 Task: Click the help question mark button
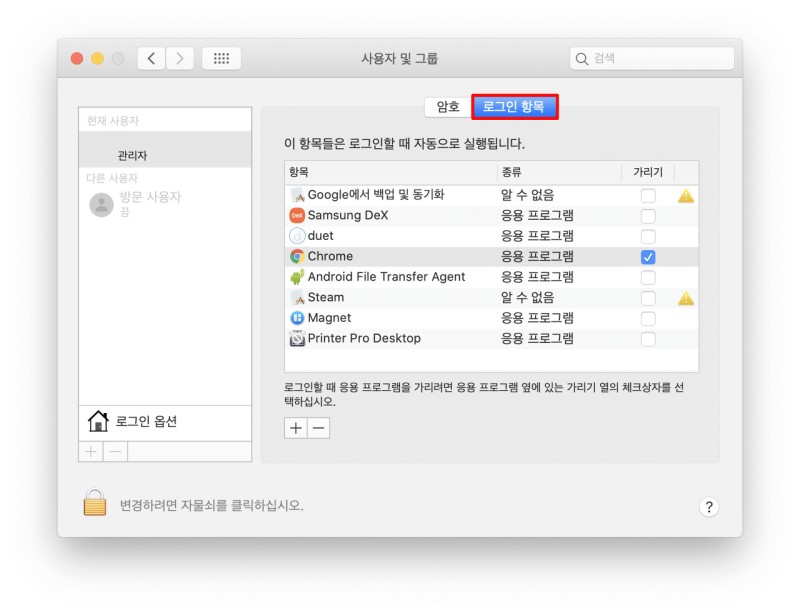(x=709, y=507)
